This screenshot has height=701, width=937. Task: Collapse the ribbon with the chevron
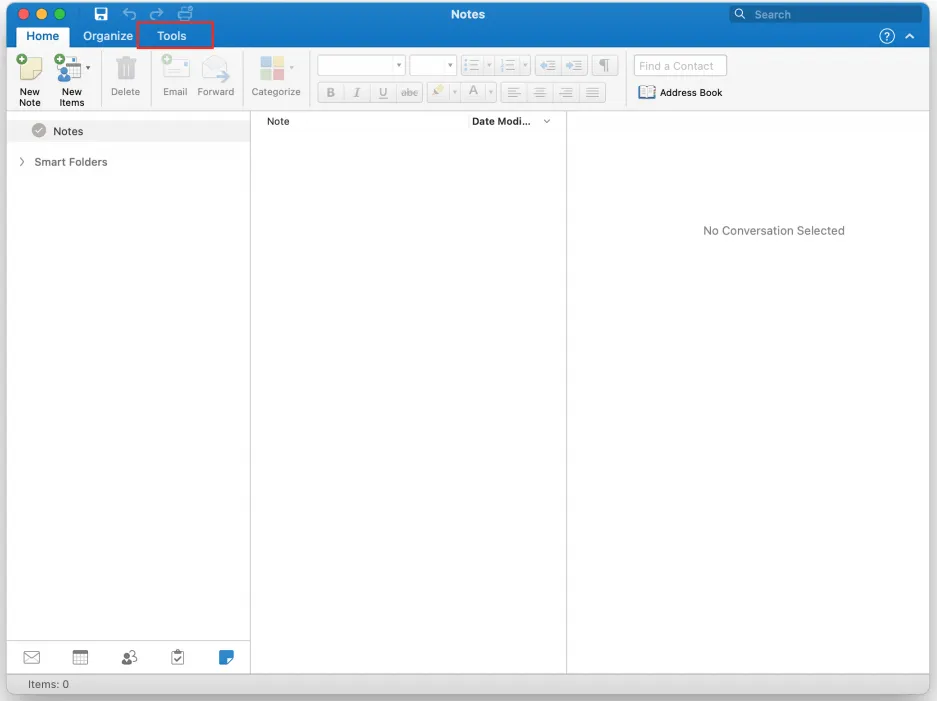(x=910, y=36)
